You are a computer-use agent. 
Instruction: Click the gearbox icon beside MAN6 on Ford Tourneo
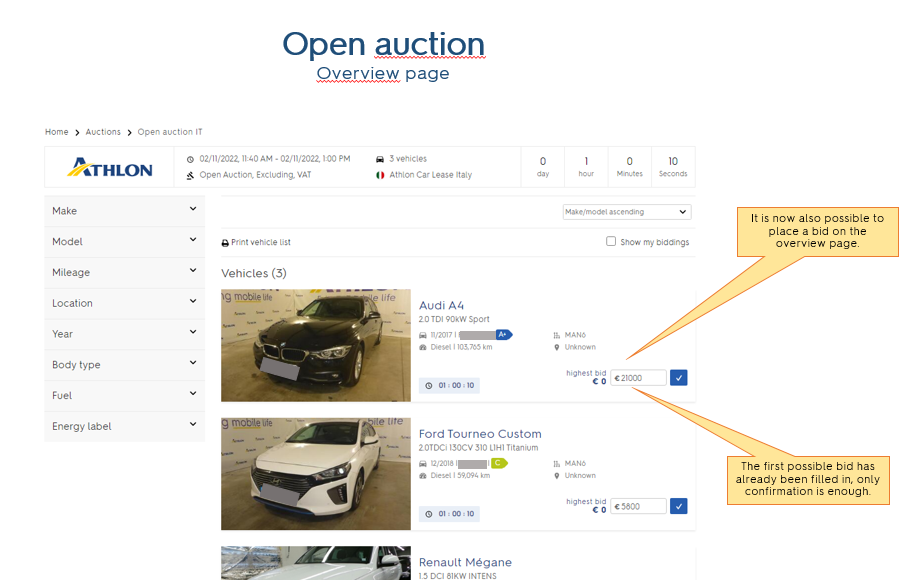(x=557, y=464)
